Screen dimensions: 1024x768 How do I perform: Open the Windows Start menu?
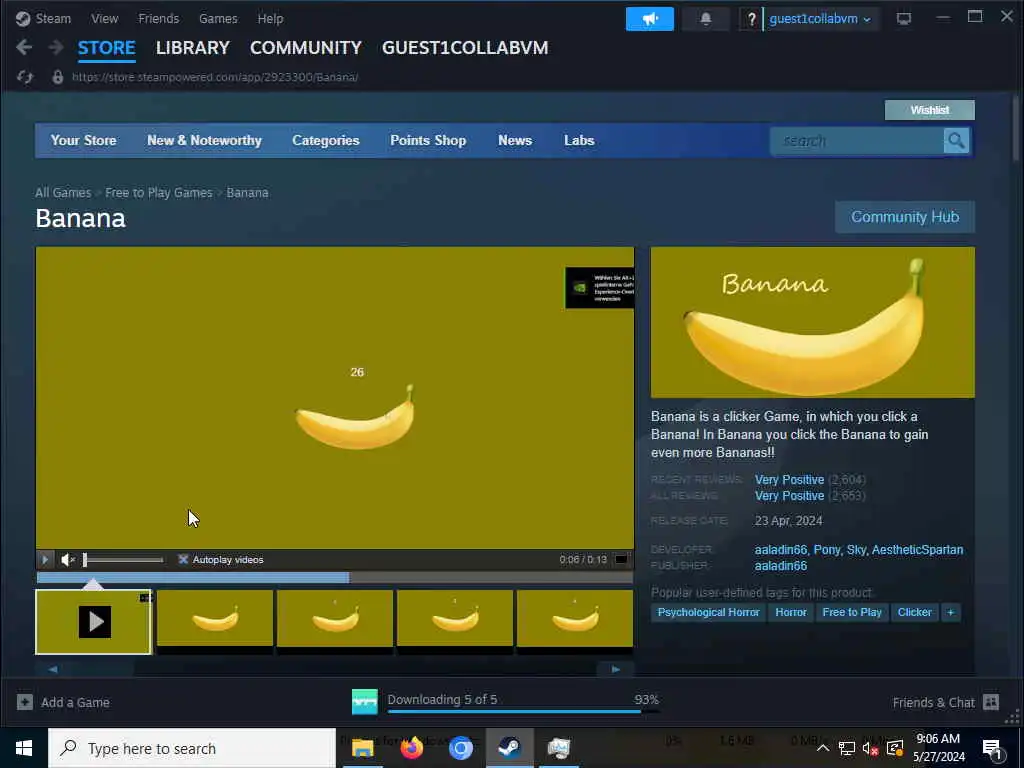click(24, 748)
